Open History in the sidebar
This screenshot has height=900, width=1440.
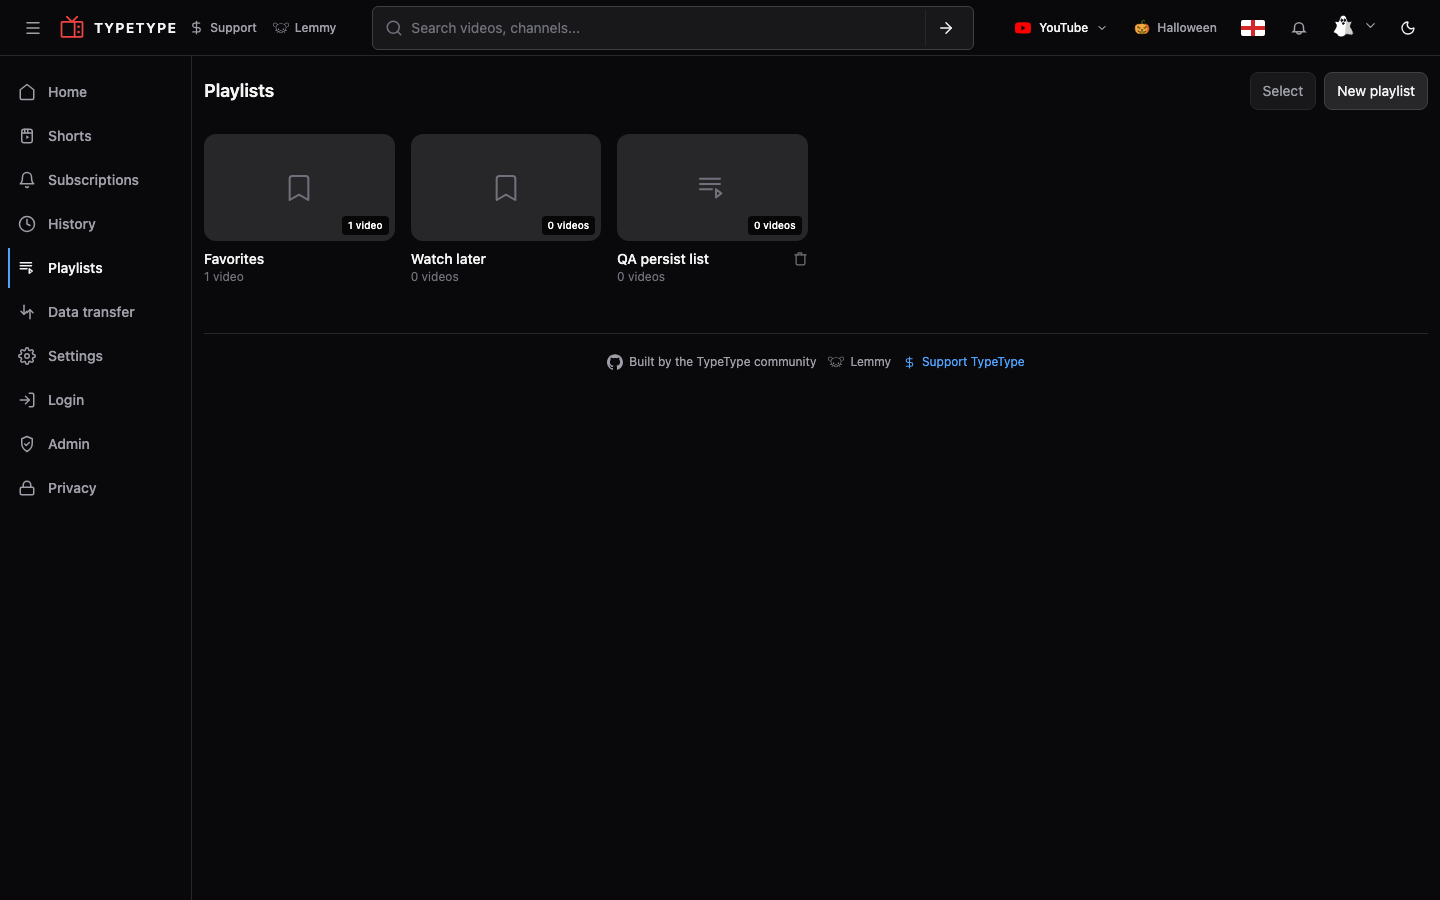(x=95, y=224)
